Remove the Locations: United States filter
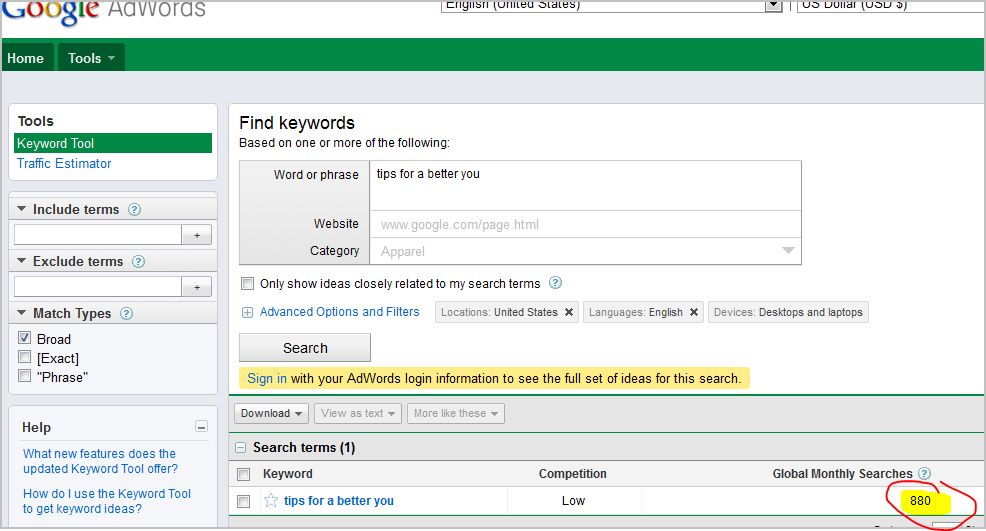This screenshot has height=531, width=986. tap(569, 312)
